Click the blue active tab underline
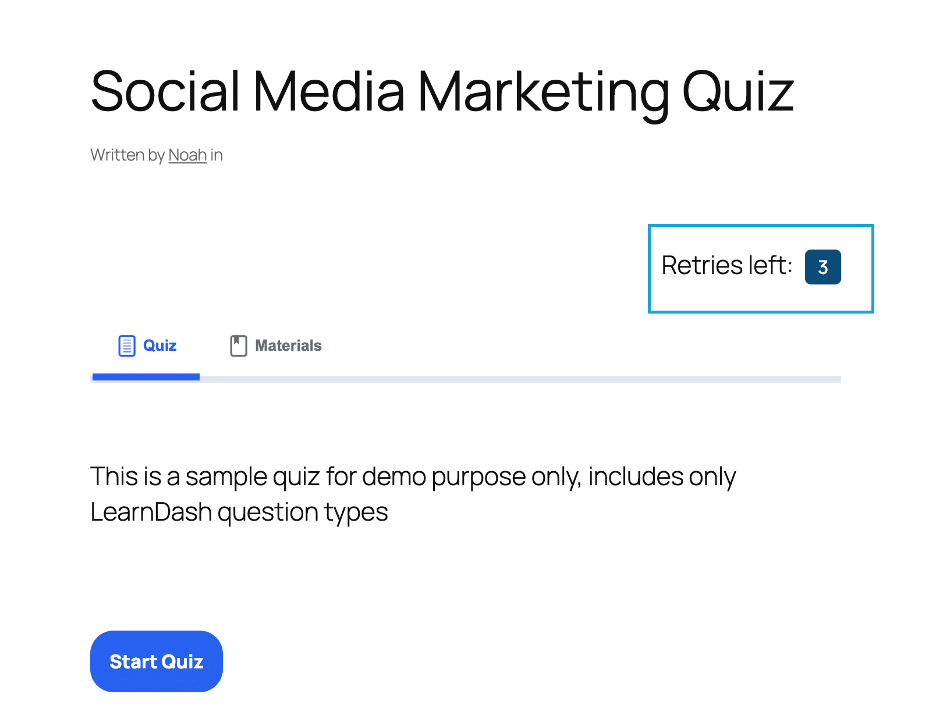This screenshot has width=936, height=726. click(x=146, y=377)
